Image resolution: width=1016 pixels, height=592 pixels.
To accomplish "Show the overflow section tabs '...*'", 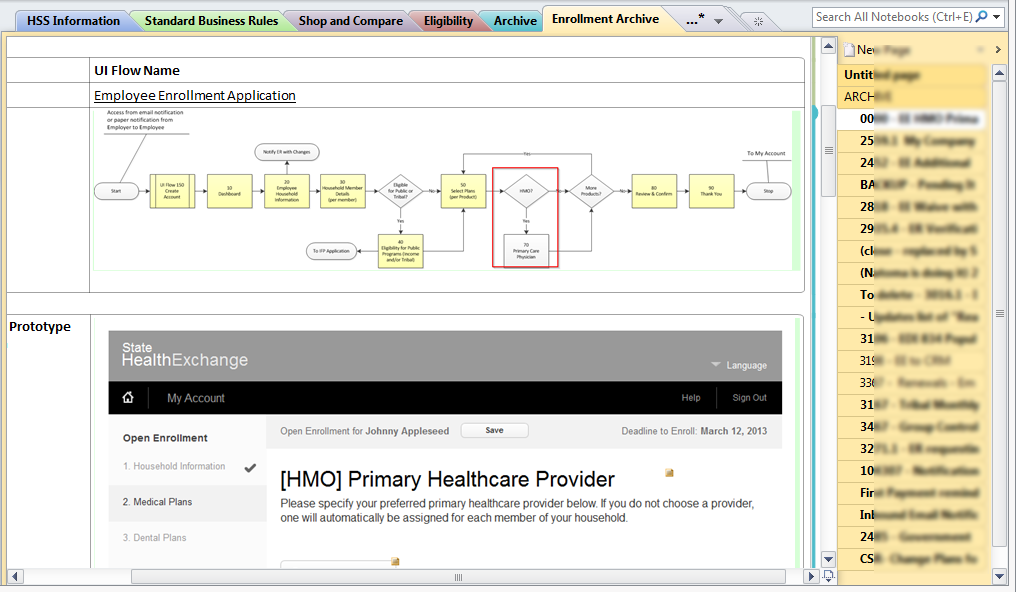I will coord(695,20).
